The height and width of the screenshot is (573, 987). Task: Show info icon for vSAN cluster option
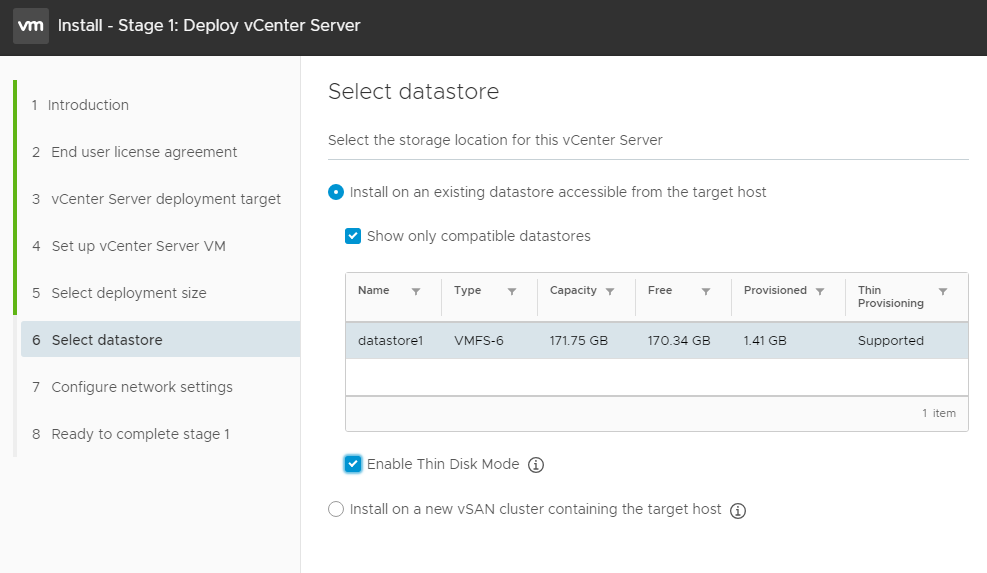tap(738, 511)
